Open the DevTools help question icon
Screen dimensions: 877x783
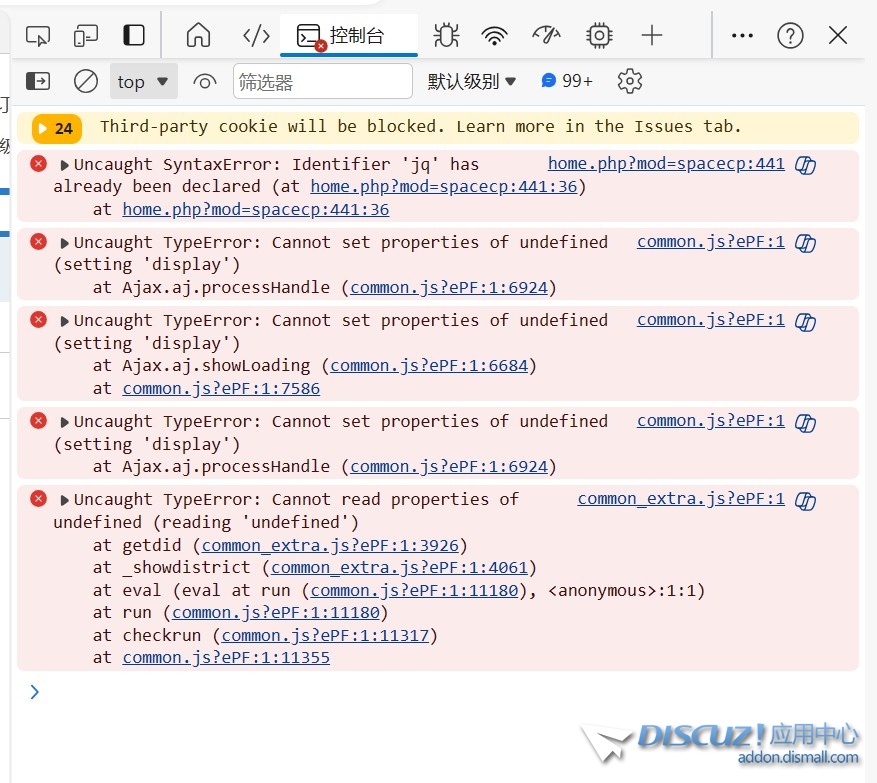[790, 36]
